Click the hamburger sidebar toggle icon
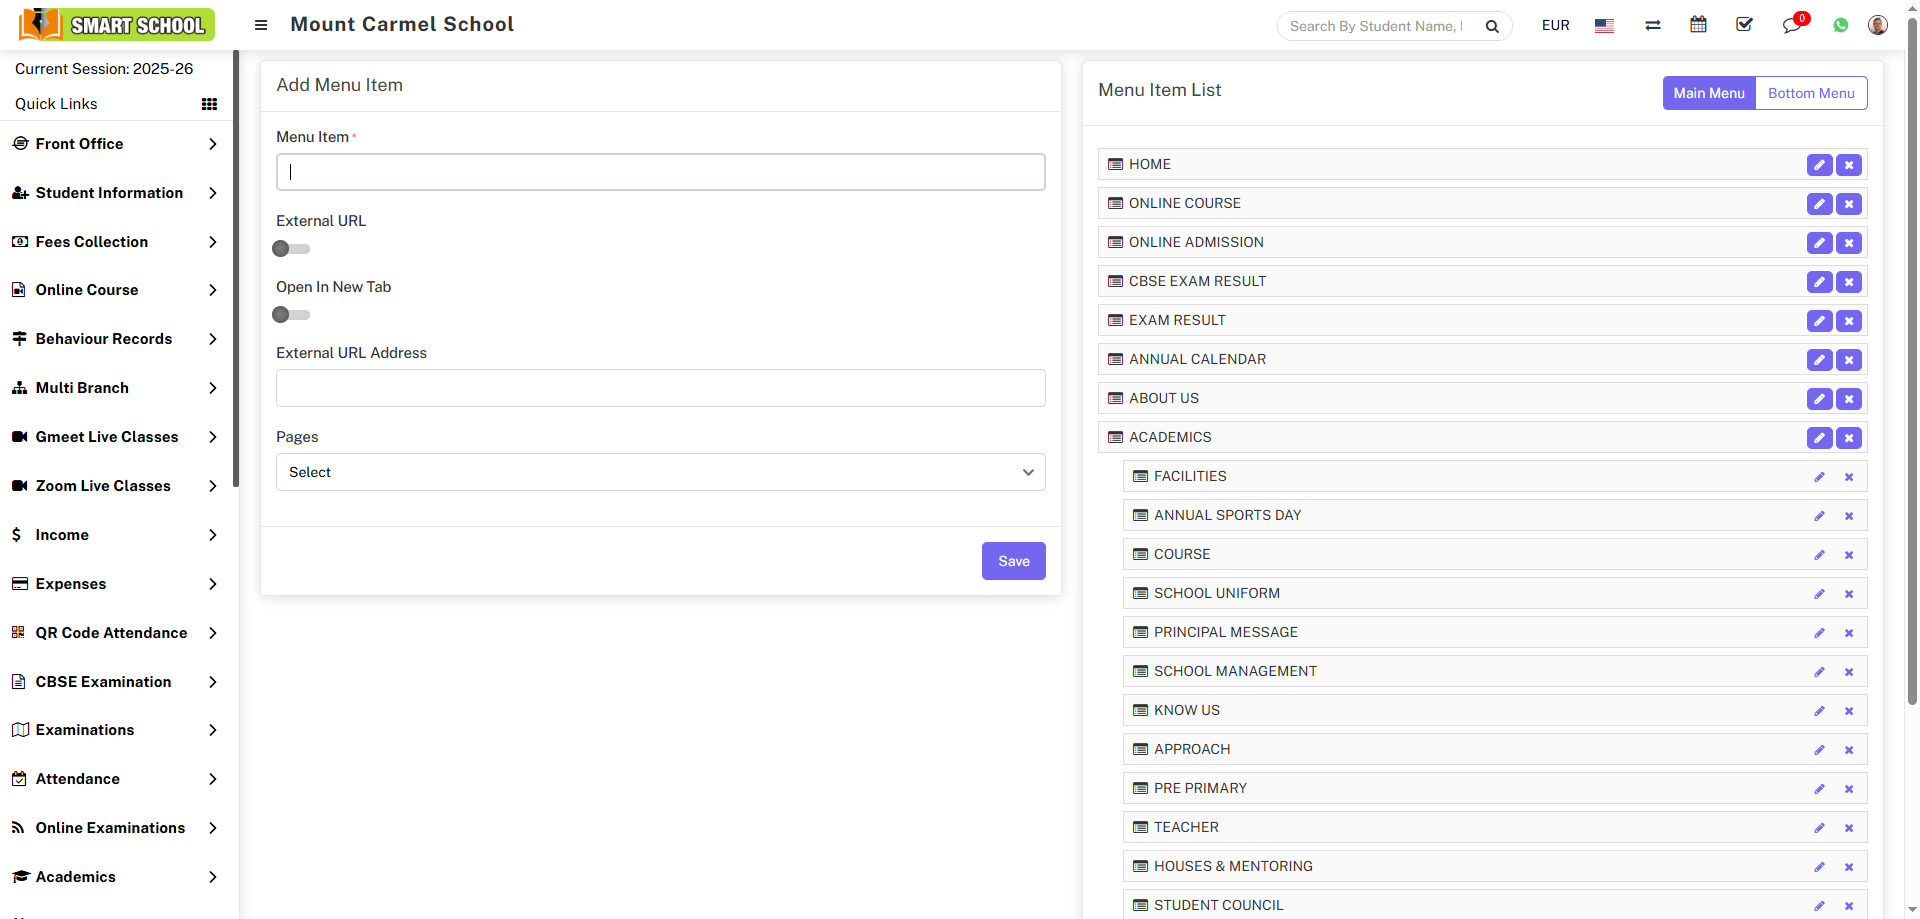Viewport: 1920px width, 919px height. (261, 25)
